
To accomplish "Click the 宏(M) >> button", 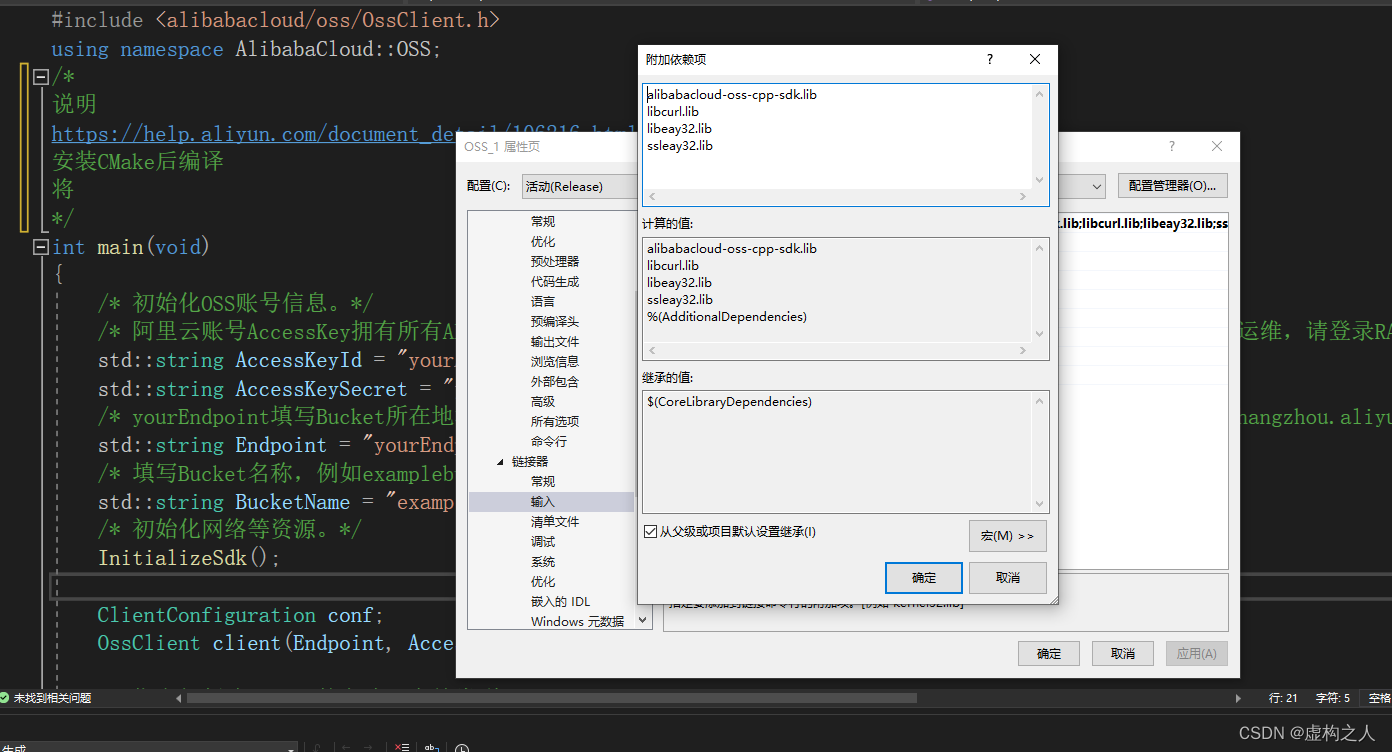I will (x=1008, y=536).
